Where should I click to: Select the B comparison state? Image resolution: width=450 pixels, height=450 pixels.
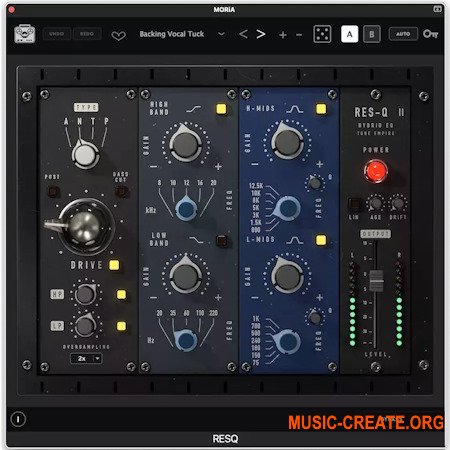point(372,34)
